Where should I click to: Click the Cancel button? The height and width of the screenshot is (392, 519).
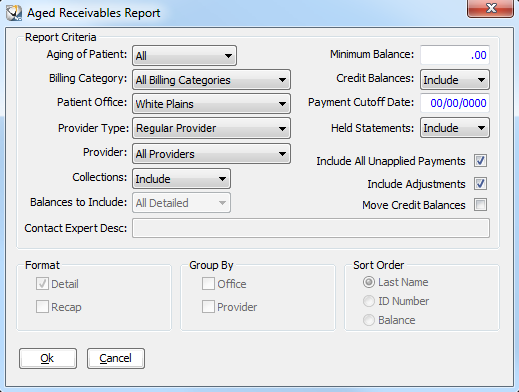point(116,358)
